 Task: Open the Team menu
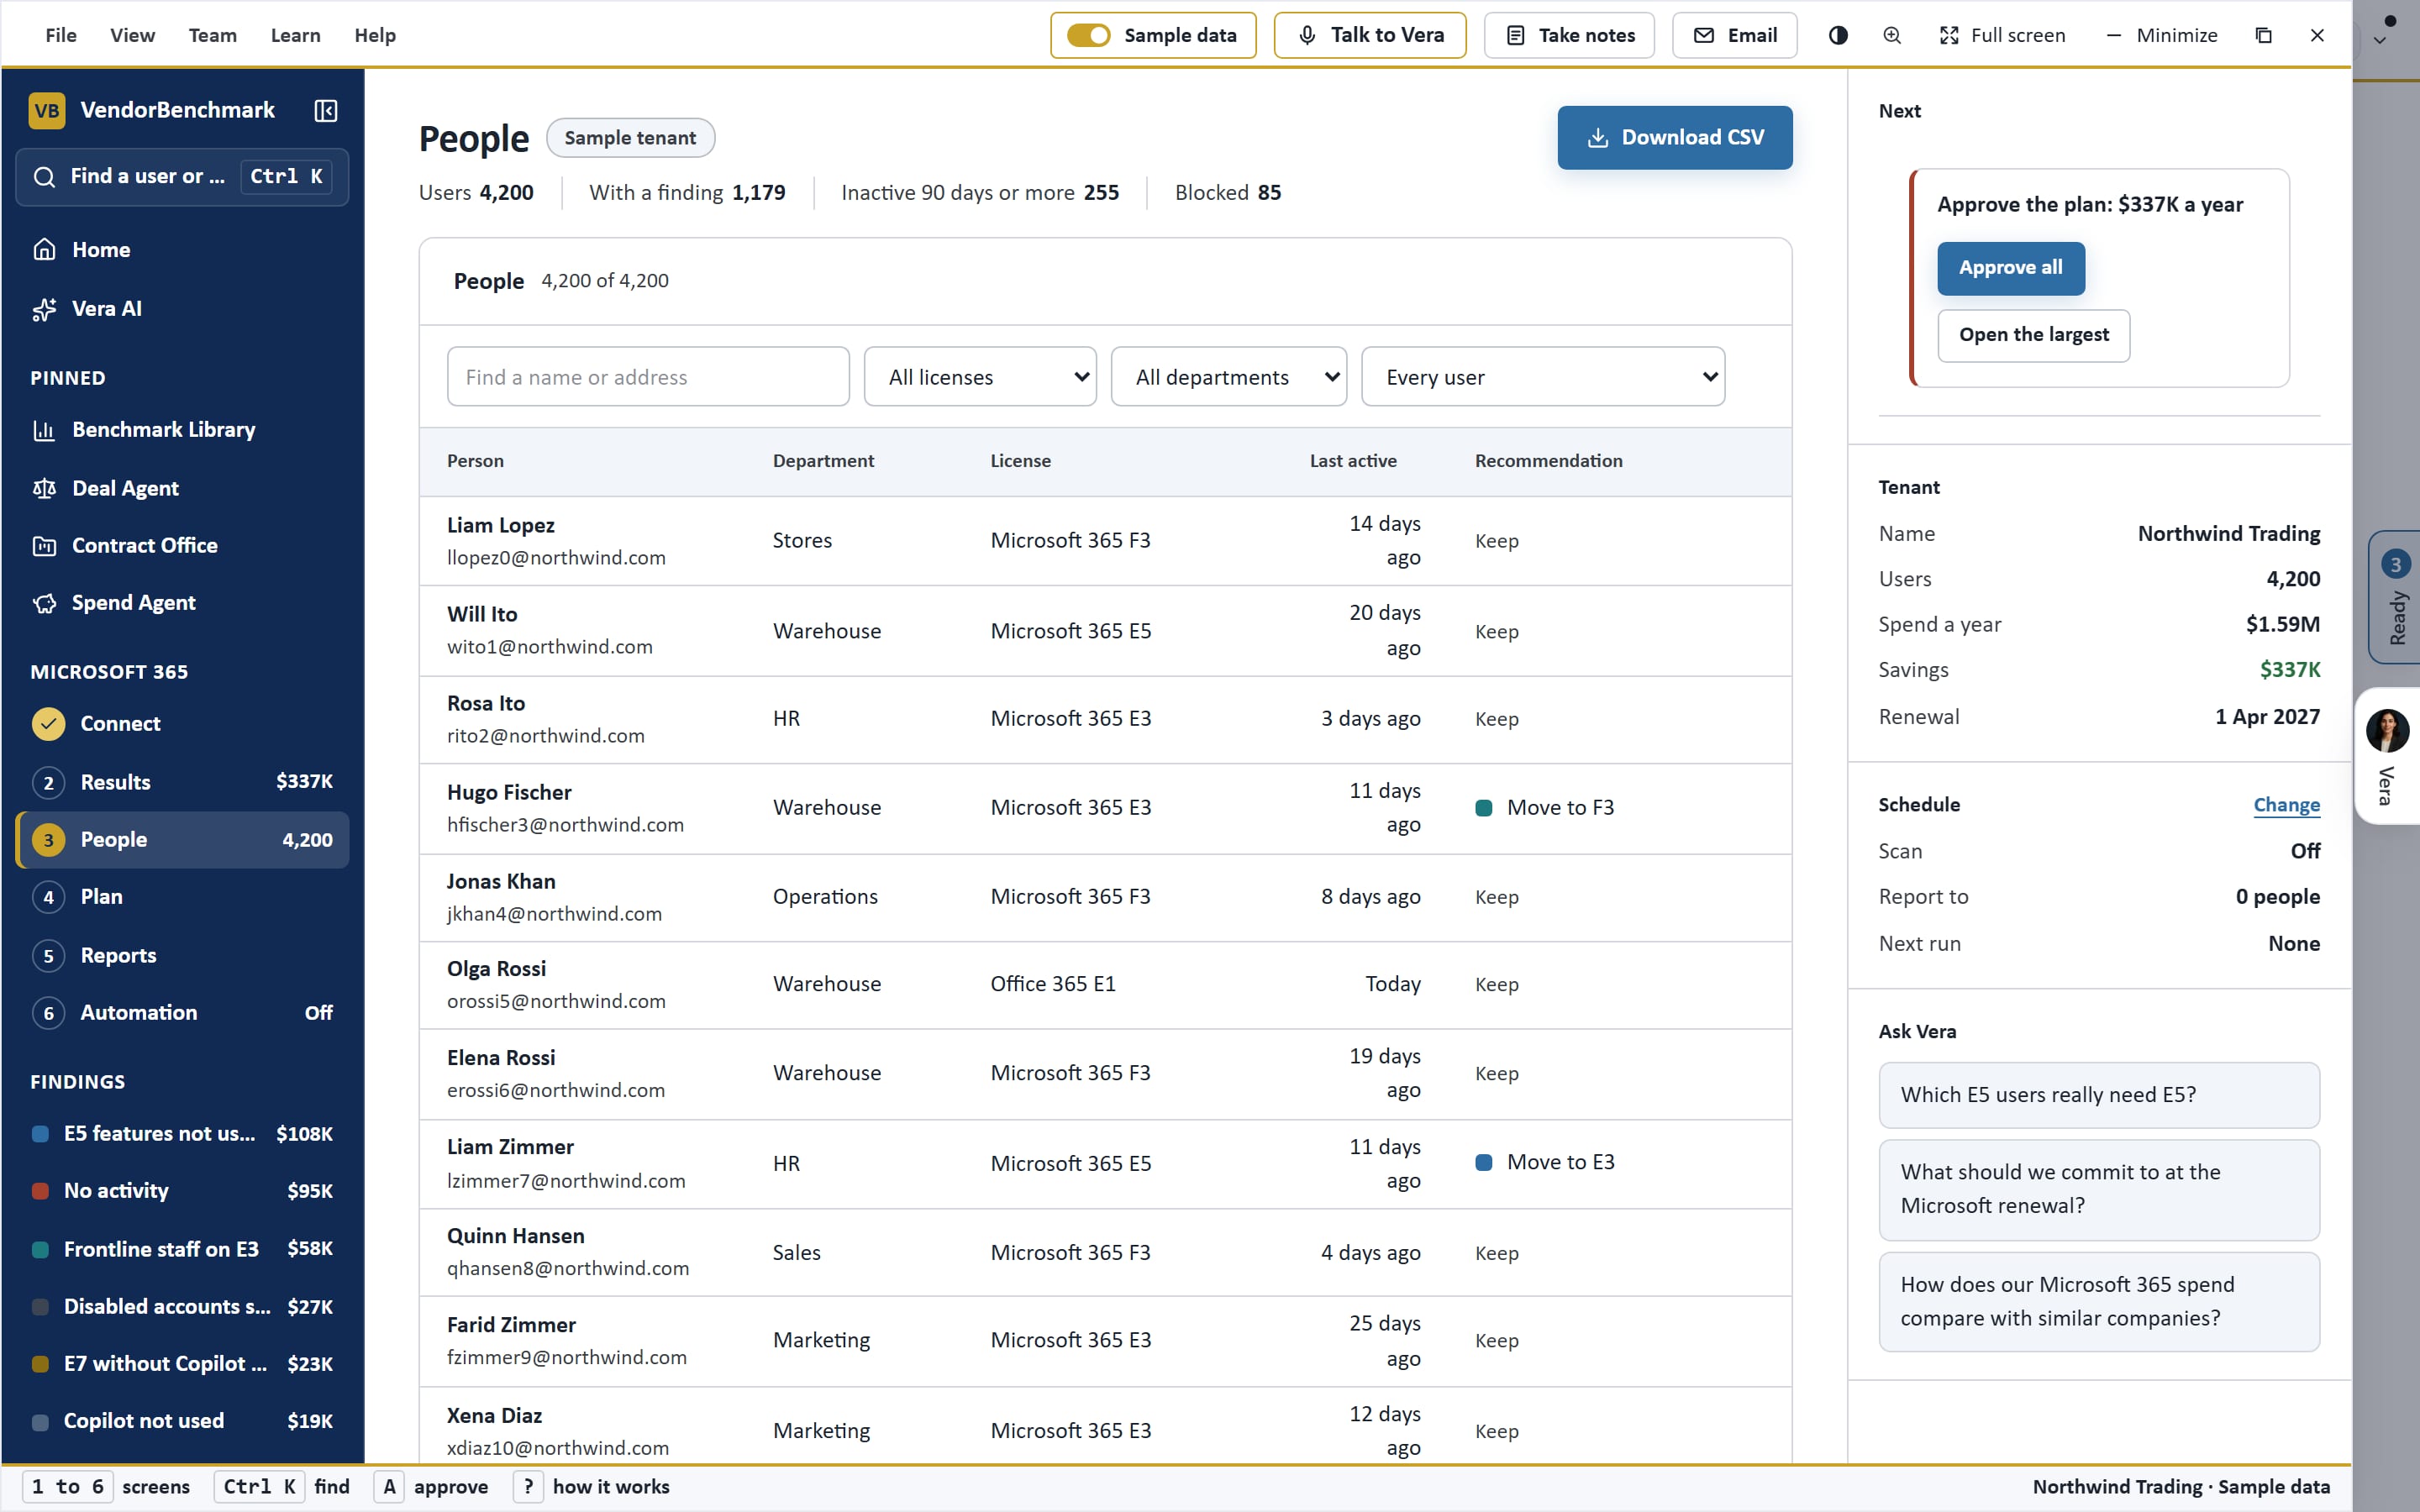pyautogui.click(x=213, y=35)
